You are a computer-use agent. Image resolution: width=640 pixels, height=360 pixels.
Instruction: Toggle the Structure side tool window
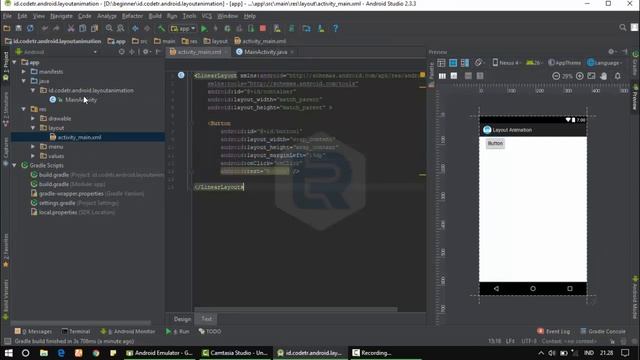click(6, 109)
